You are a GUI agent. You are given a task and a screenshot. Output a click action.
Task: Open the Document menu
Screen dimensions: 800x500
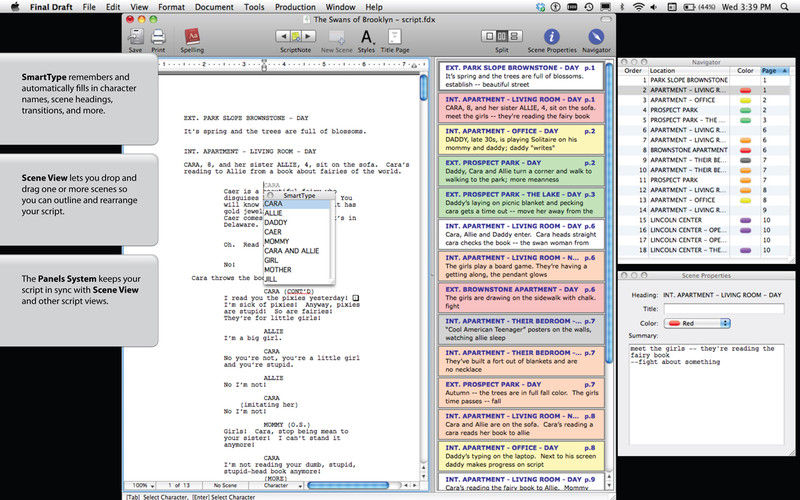(214, 7)
